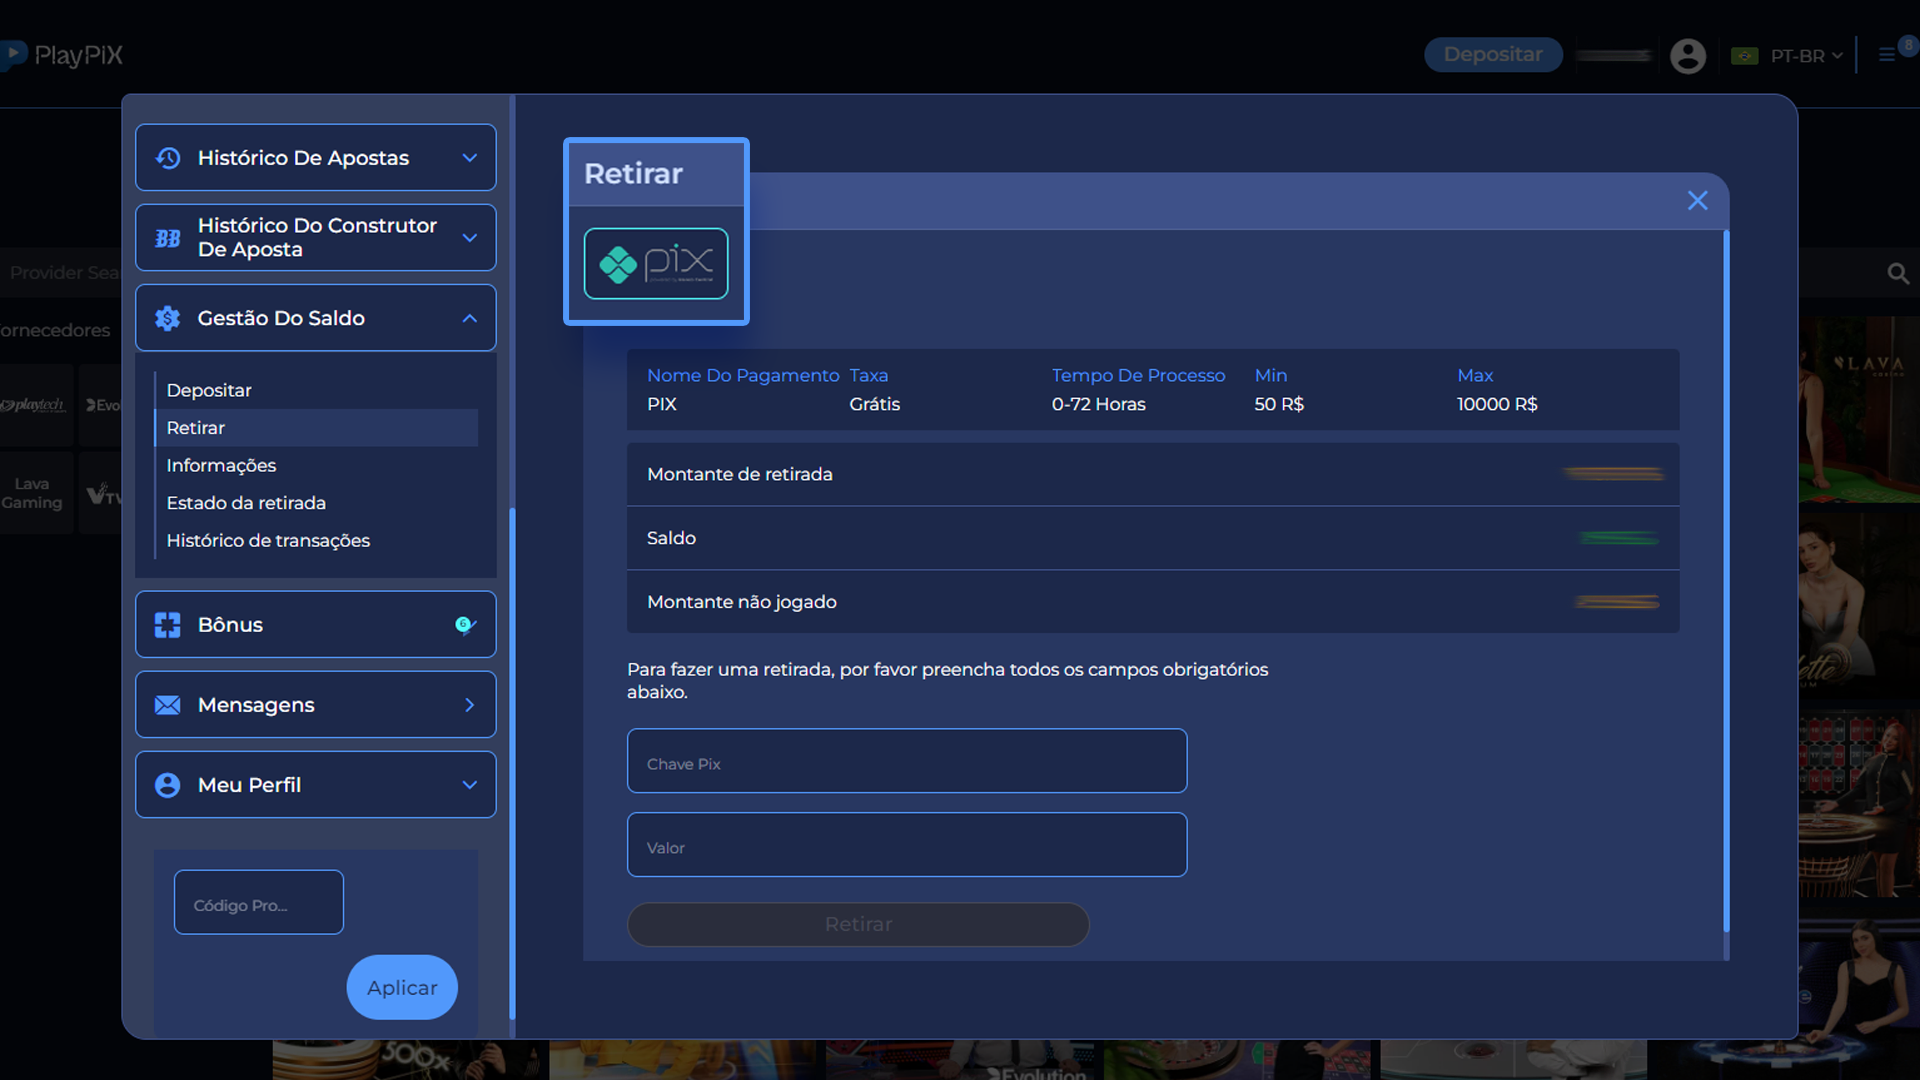Click the 'Saldo' row label

[x=671, y=538]
